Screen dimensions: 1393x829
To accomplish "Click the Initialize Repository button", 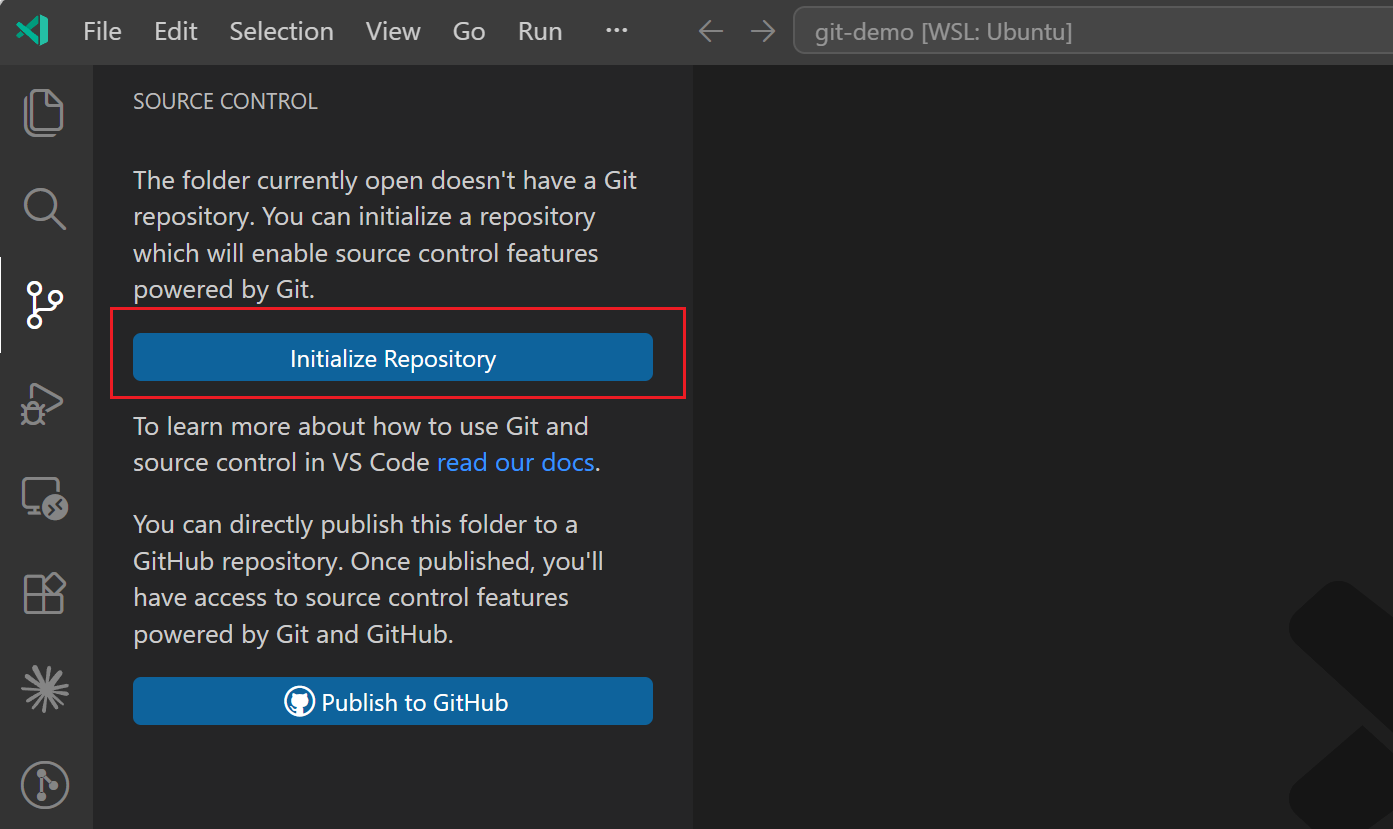I will point(393,357).
